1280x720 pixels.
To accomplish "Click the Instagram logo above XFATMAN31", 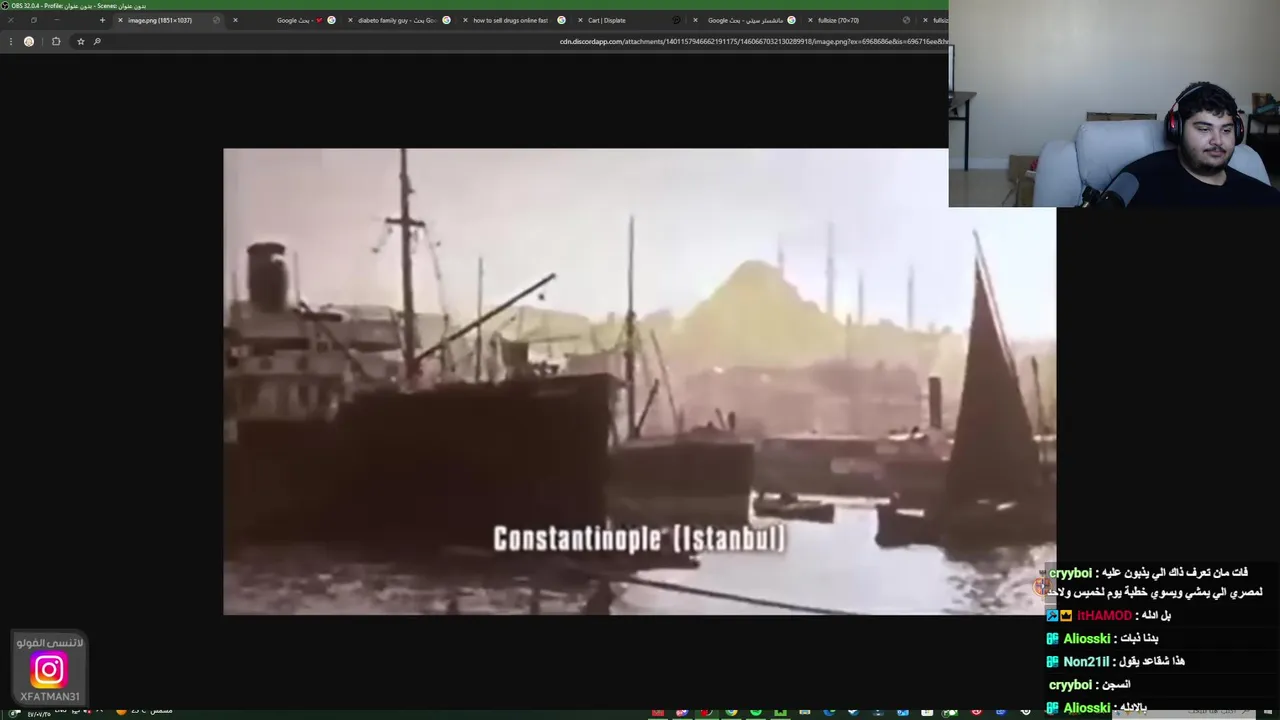I will [48, 670].
